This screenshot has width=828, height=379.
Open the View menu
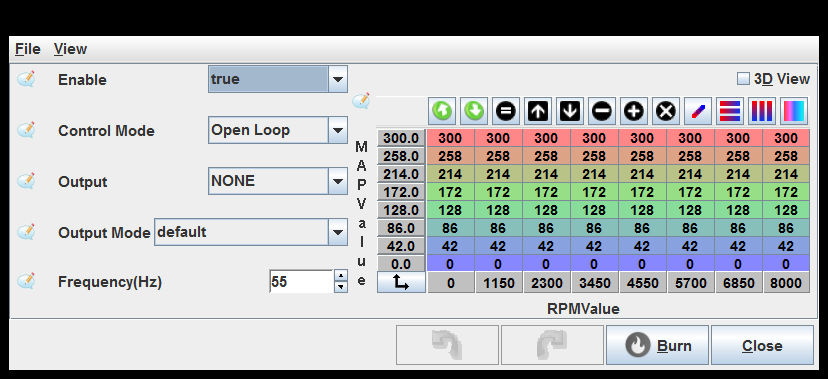click(70, 49)
